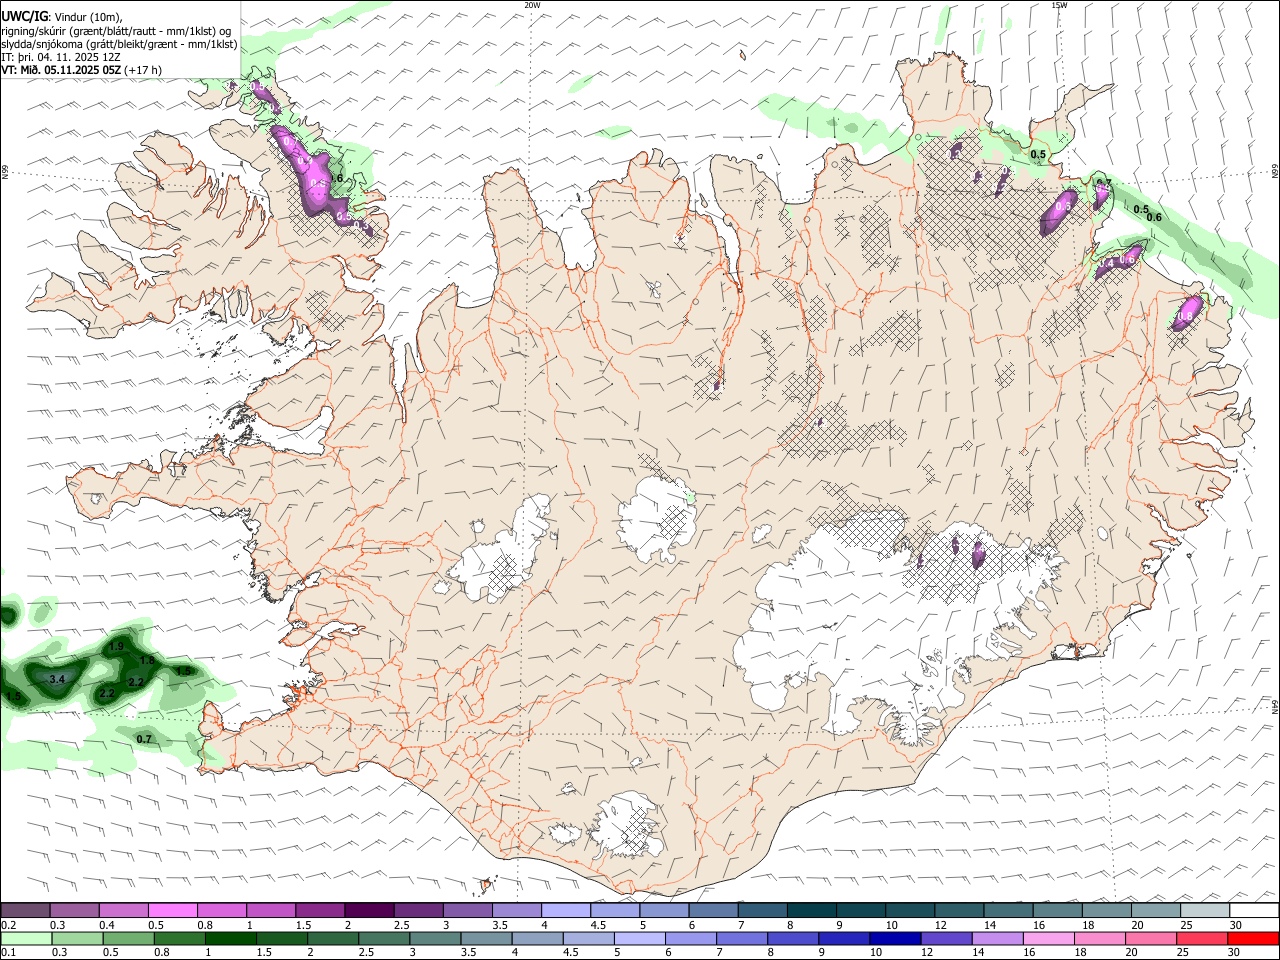This screenshot has height=960, width=1280.
Task: Click the 3.4 rainfall value southwest of Iceland
Action: click(57, 680)
